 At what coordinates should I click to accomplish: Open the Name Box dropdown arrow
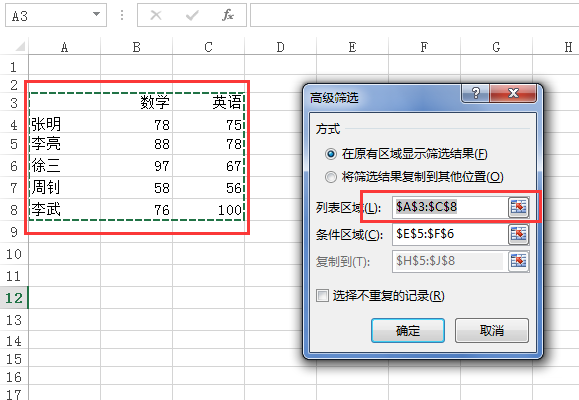point(96,14)
